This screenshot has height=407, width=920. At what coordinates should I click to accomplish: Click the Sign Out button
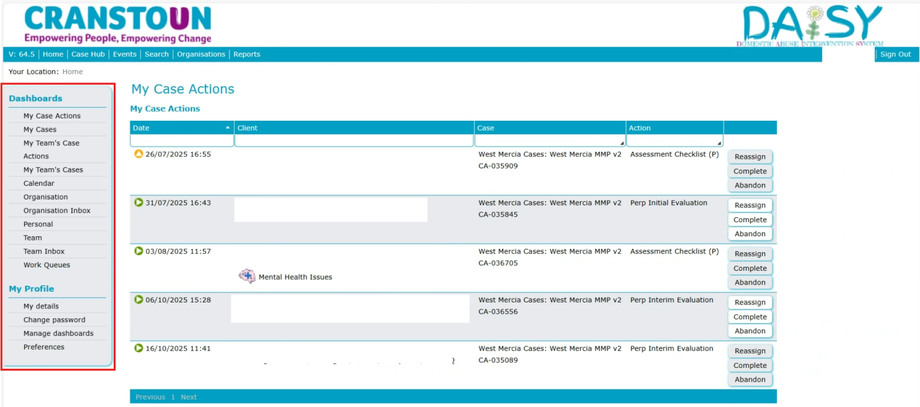895,55
